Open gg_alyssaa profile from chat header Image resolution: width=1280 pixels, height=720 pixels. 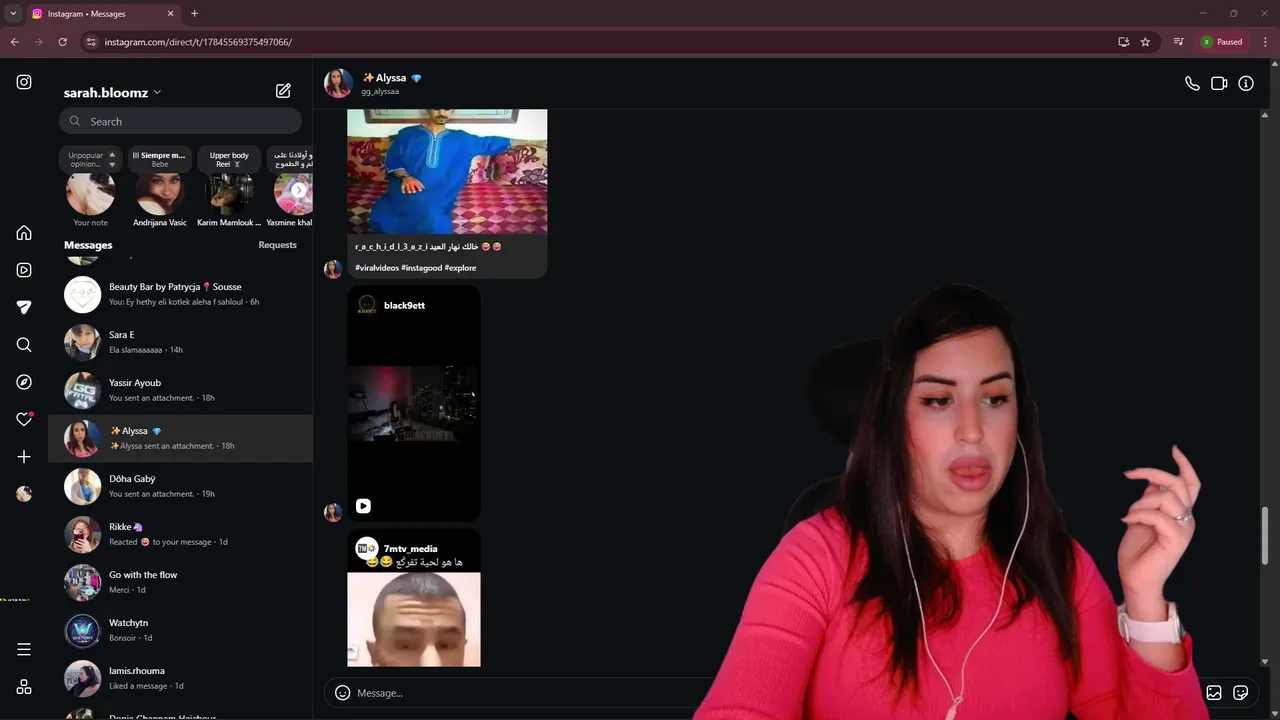(x=380, y=91)
